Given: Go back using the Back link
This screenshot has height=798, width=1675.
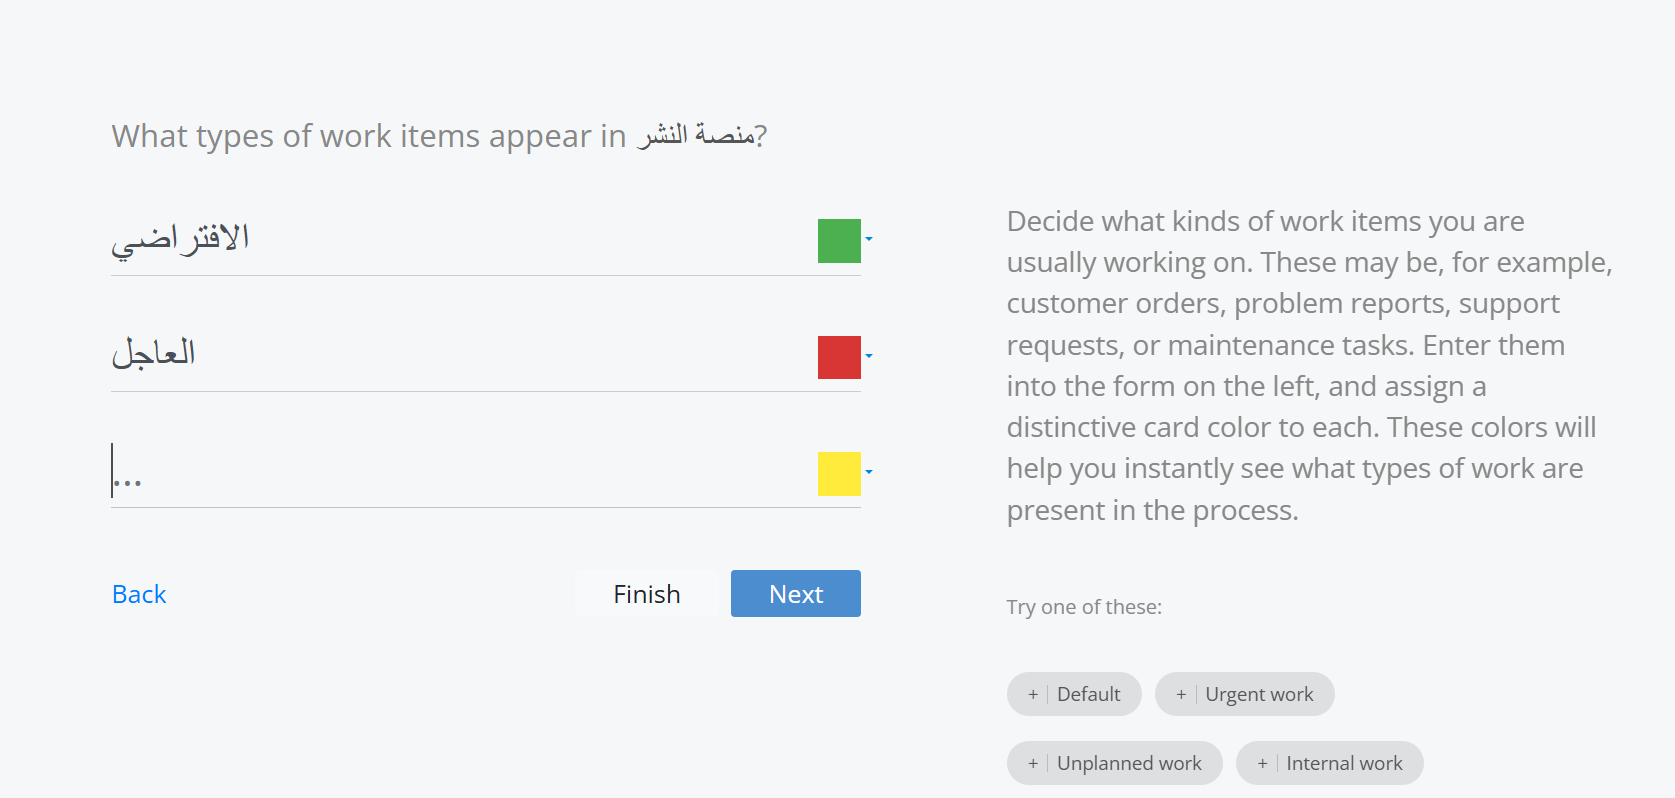Looking at the screenshot, I should click(139, 594).
